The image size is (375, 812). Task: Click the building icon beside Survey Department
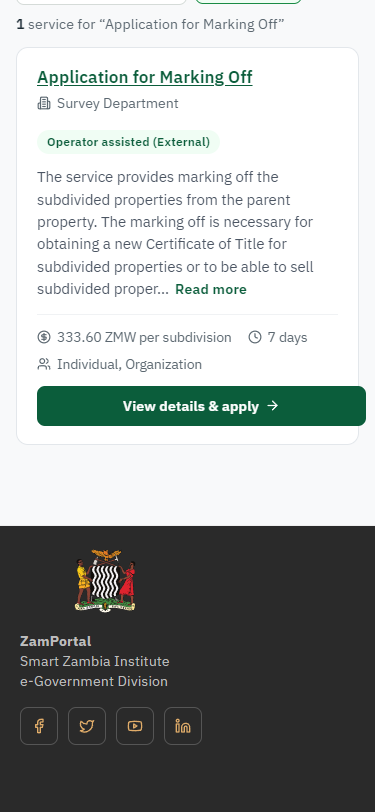(44, 104)
